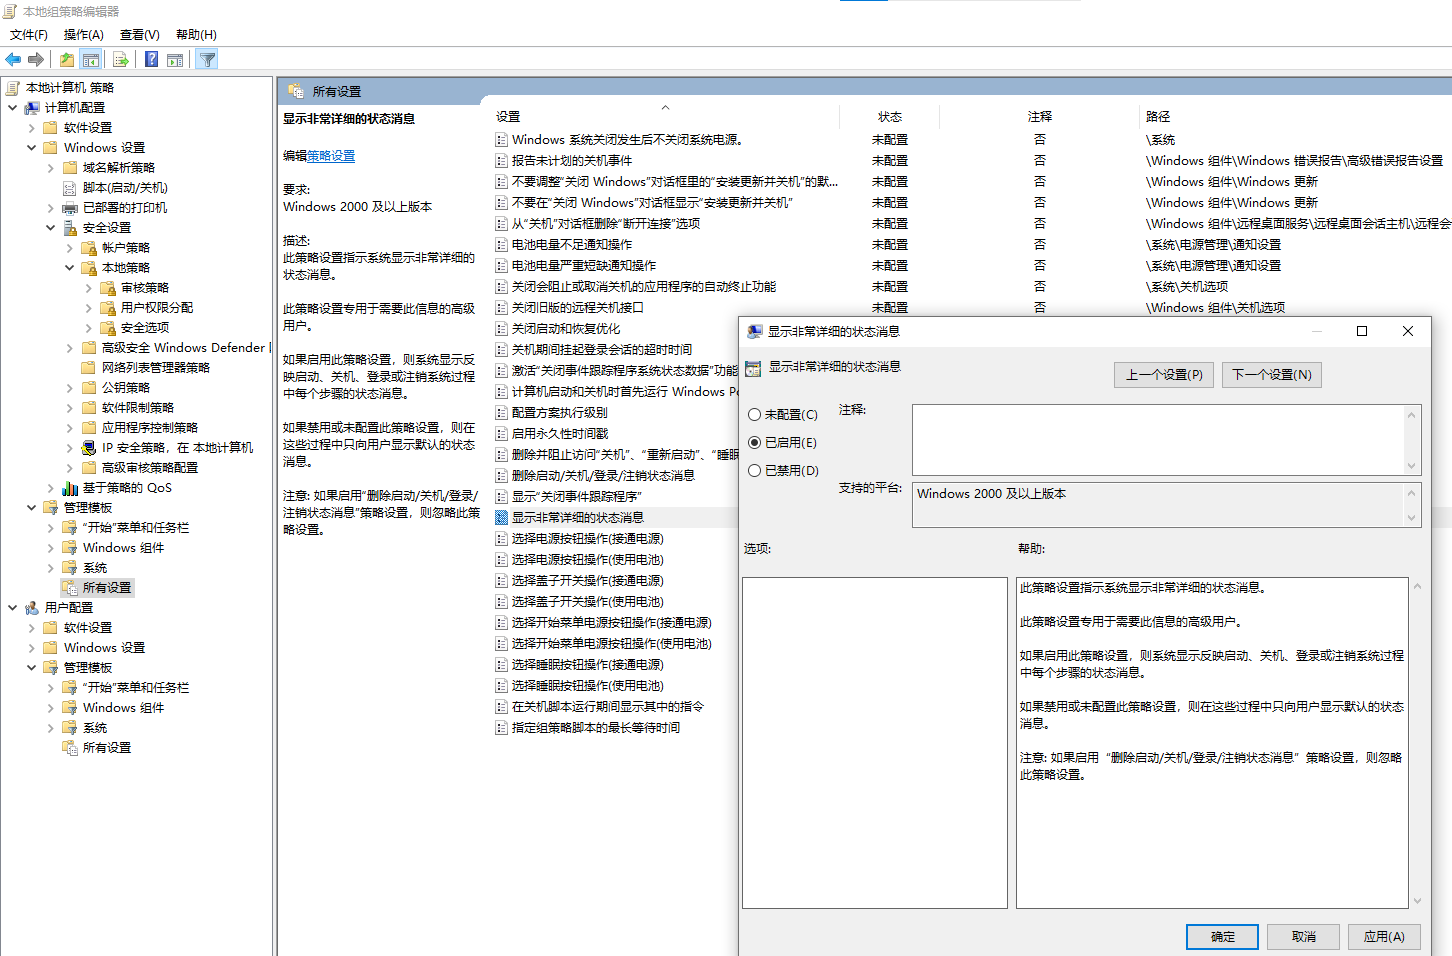Select the 指定组策略脚本的最长等待时间 policy row

pos(596,728)
